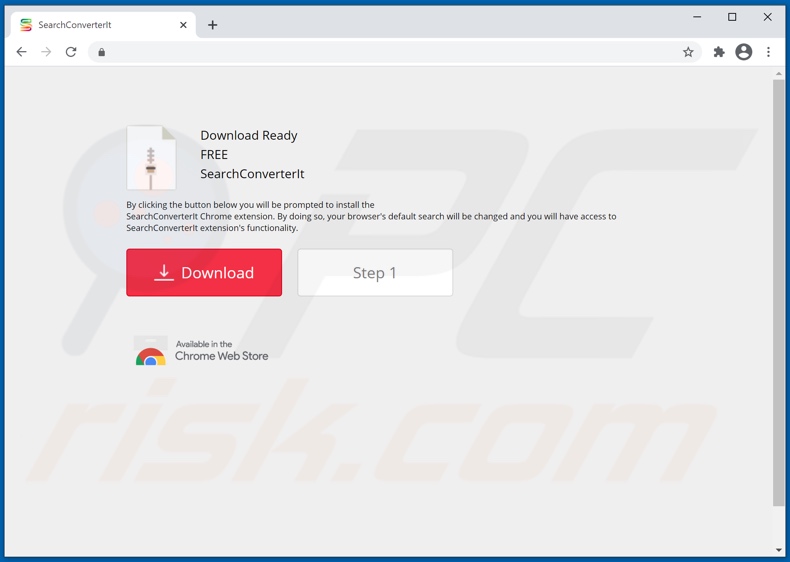
Task: Click the address bar field
Action: coord(393,52)
